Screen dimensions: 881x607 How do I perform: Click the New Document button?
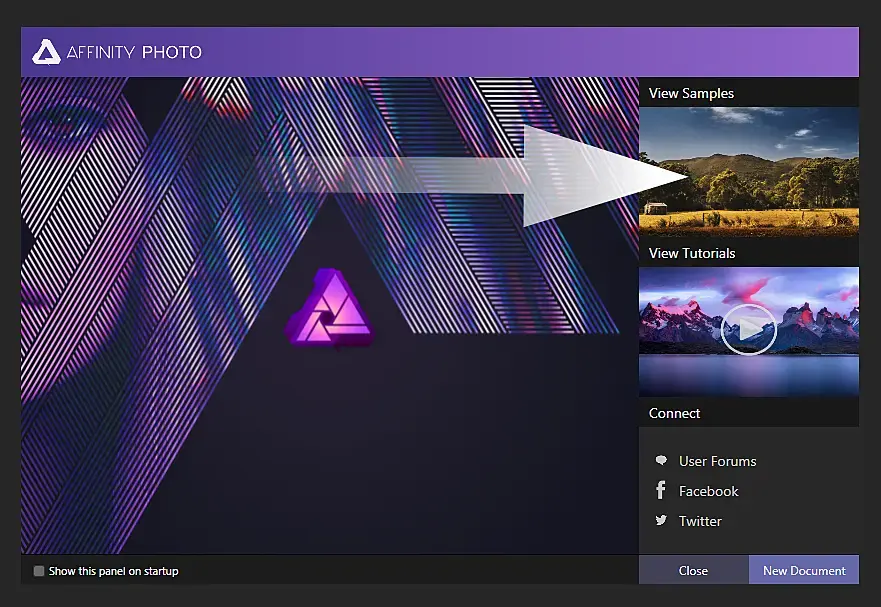804,570
